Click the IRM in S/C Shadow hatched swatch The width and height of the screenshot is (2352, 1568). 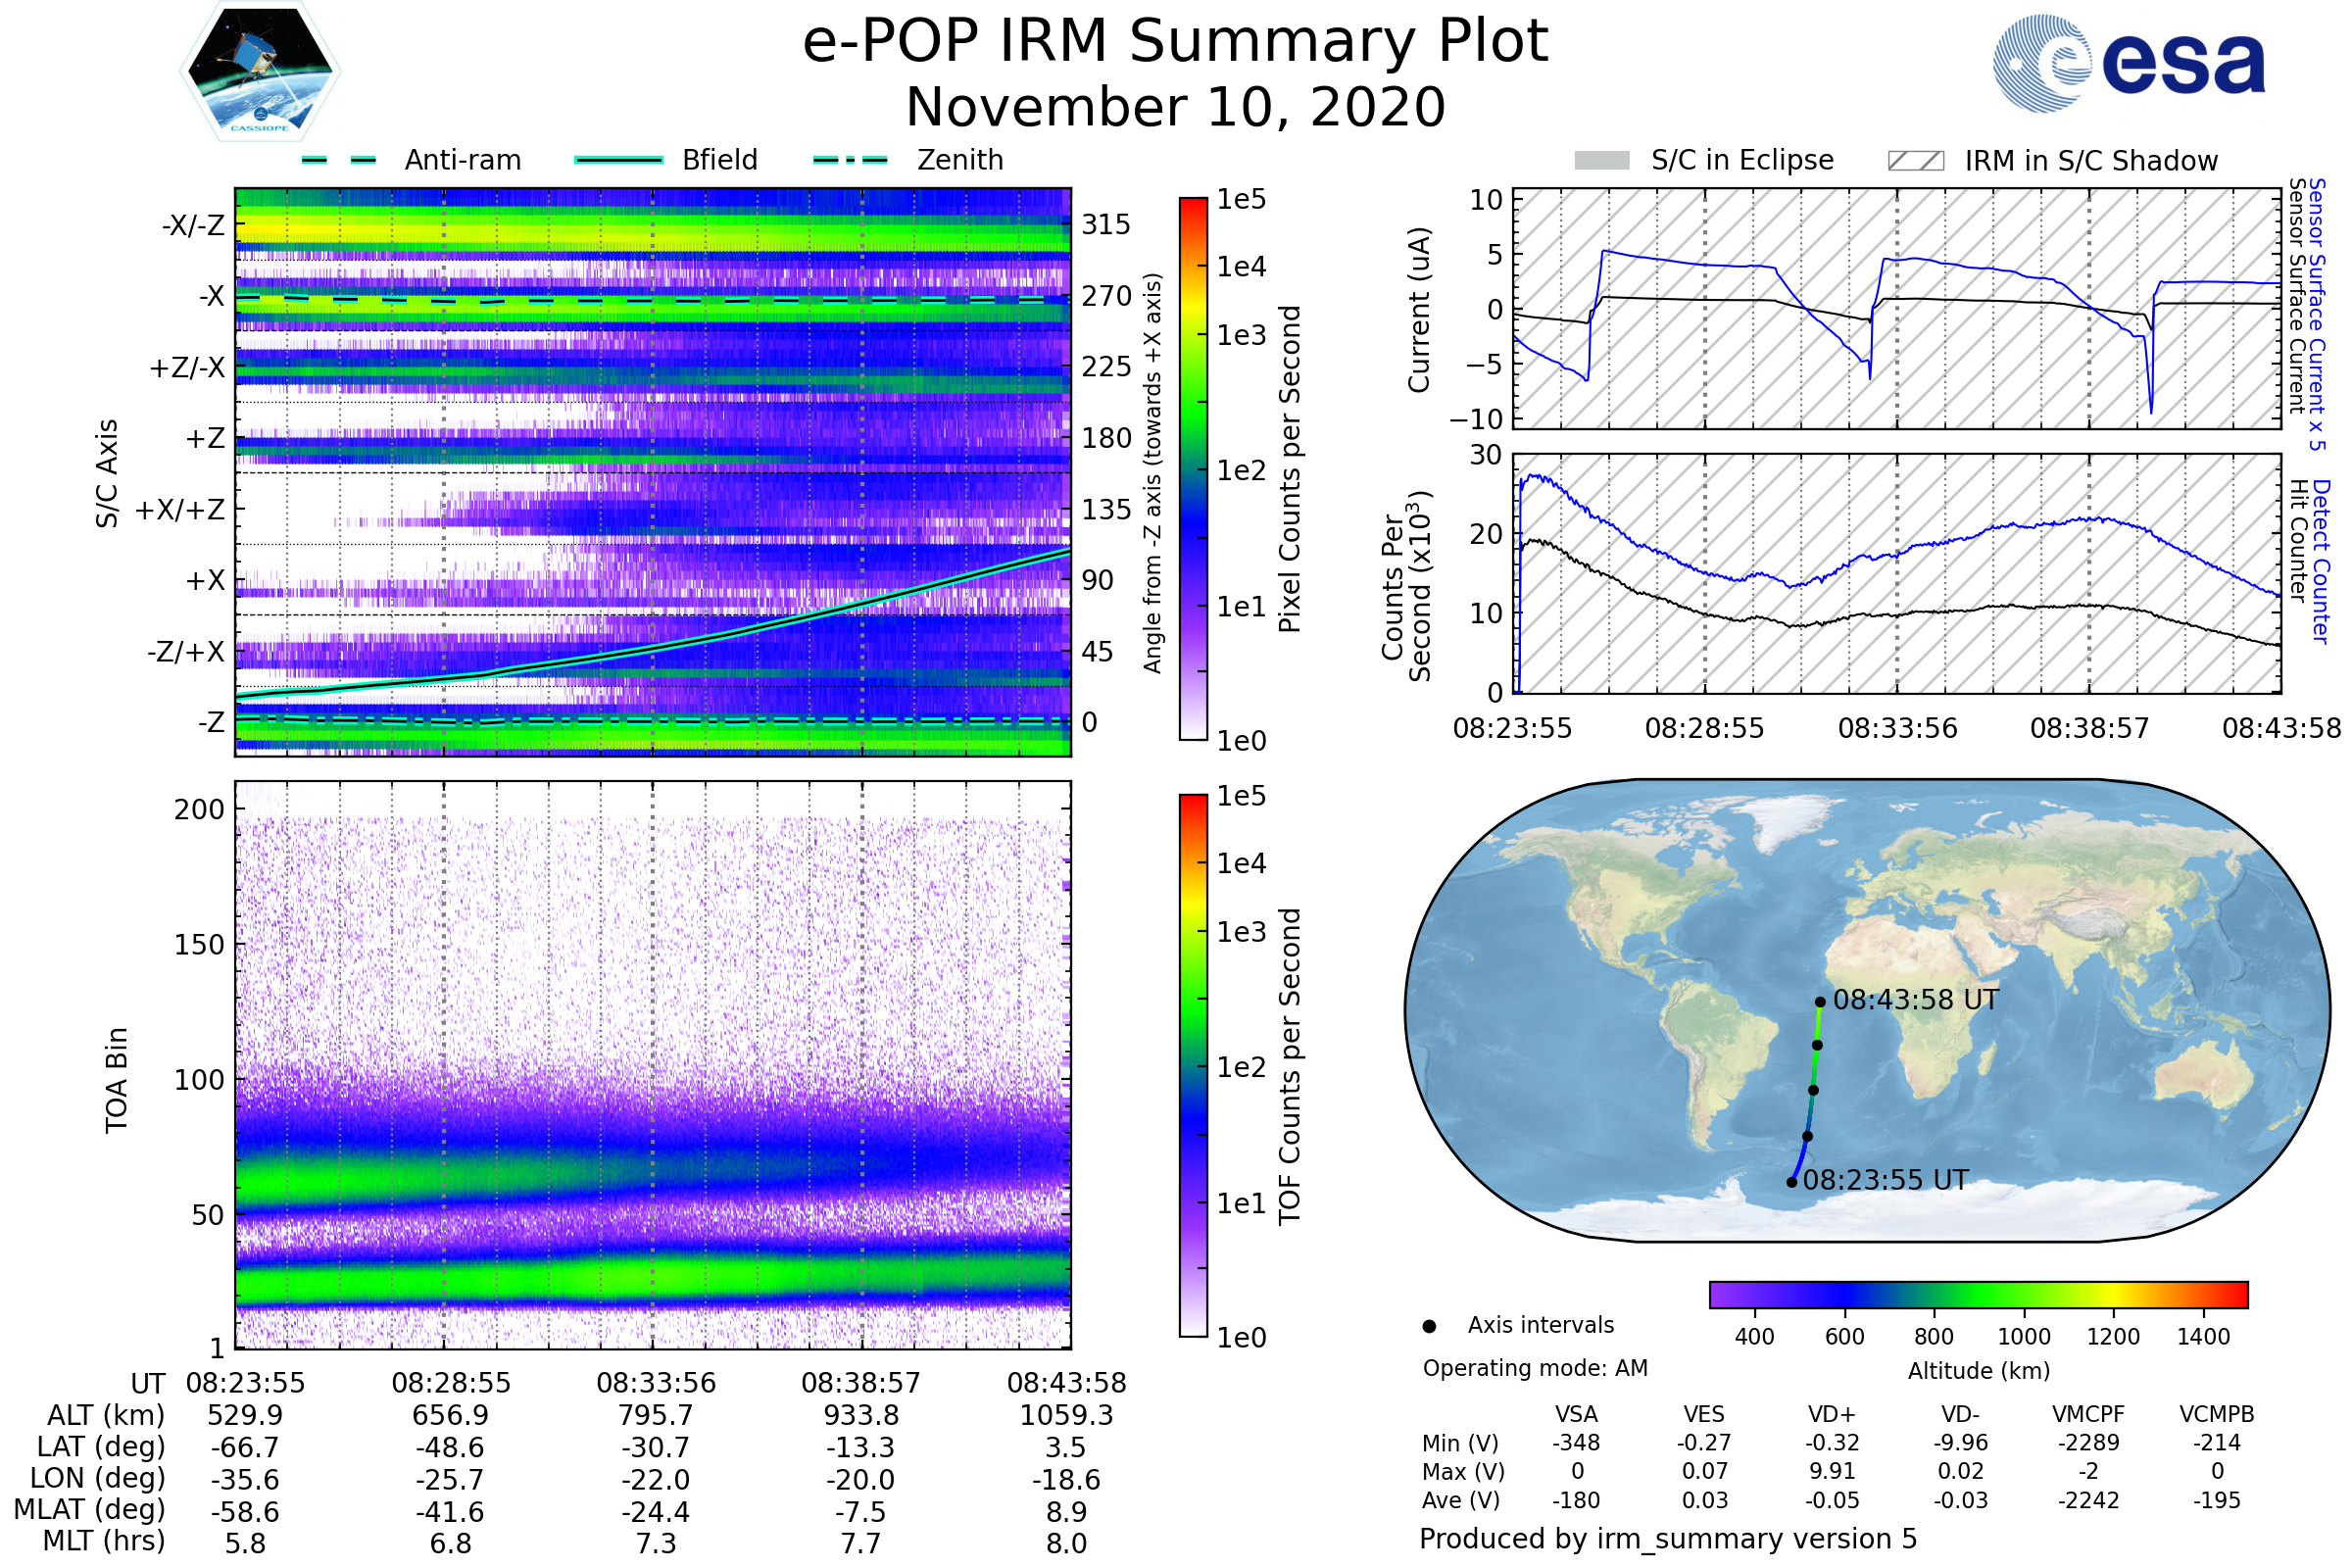click(x=1915, y=161)
